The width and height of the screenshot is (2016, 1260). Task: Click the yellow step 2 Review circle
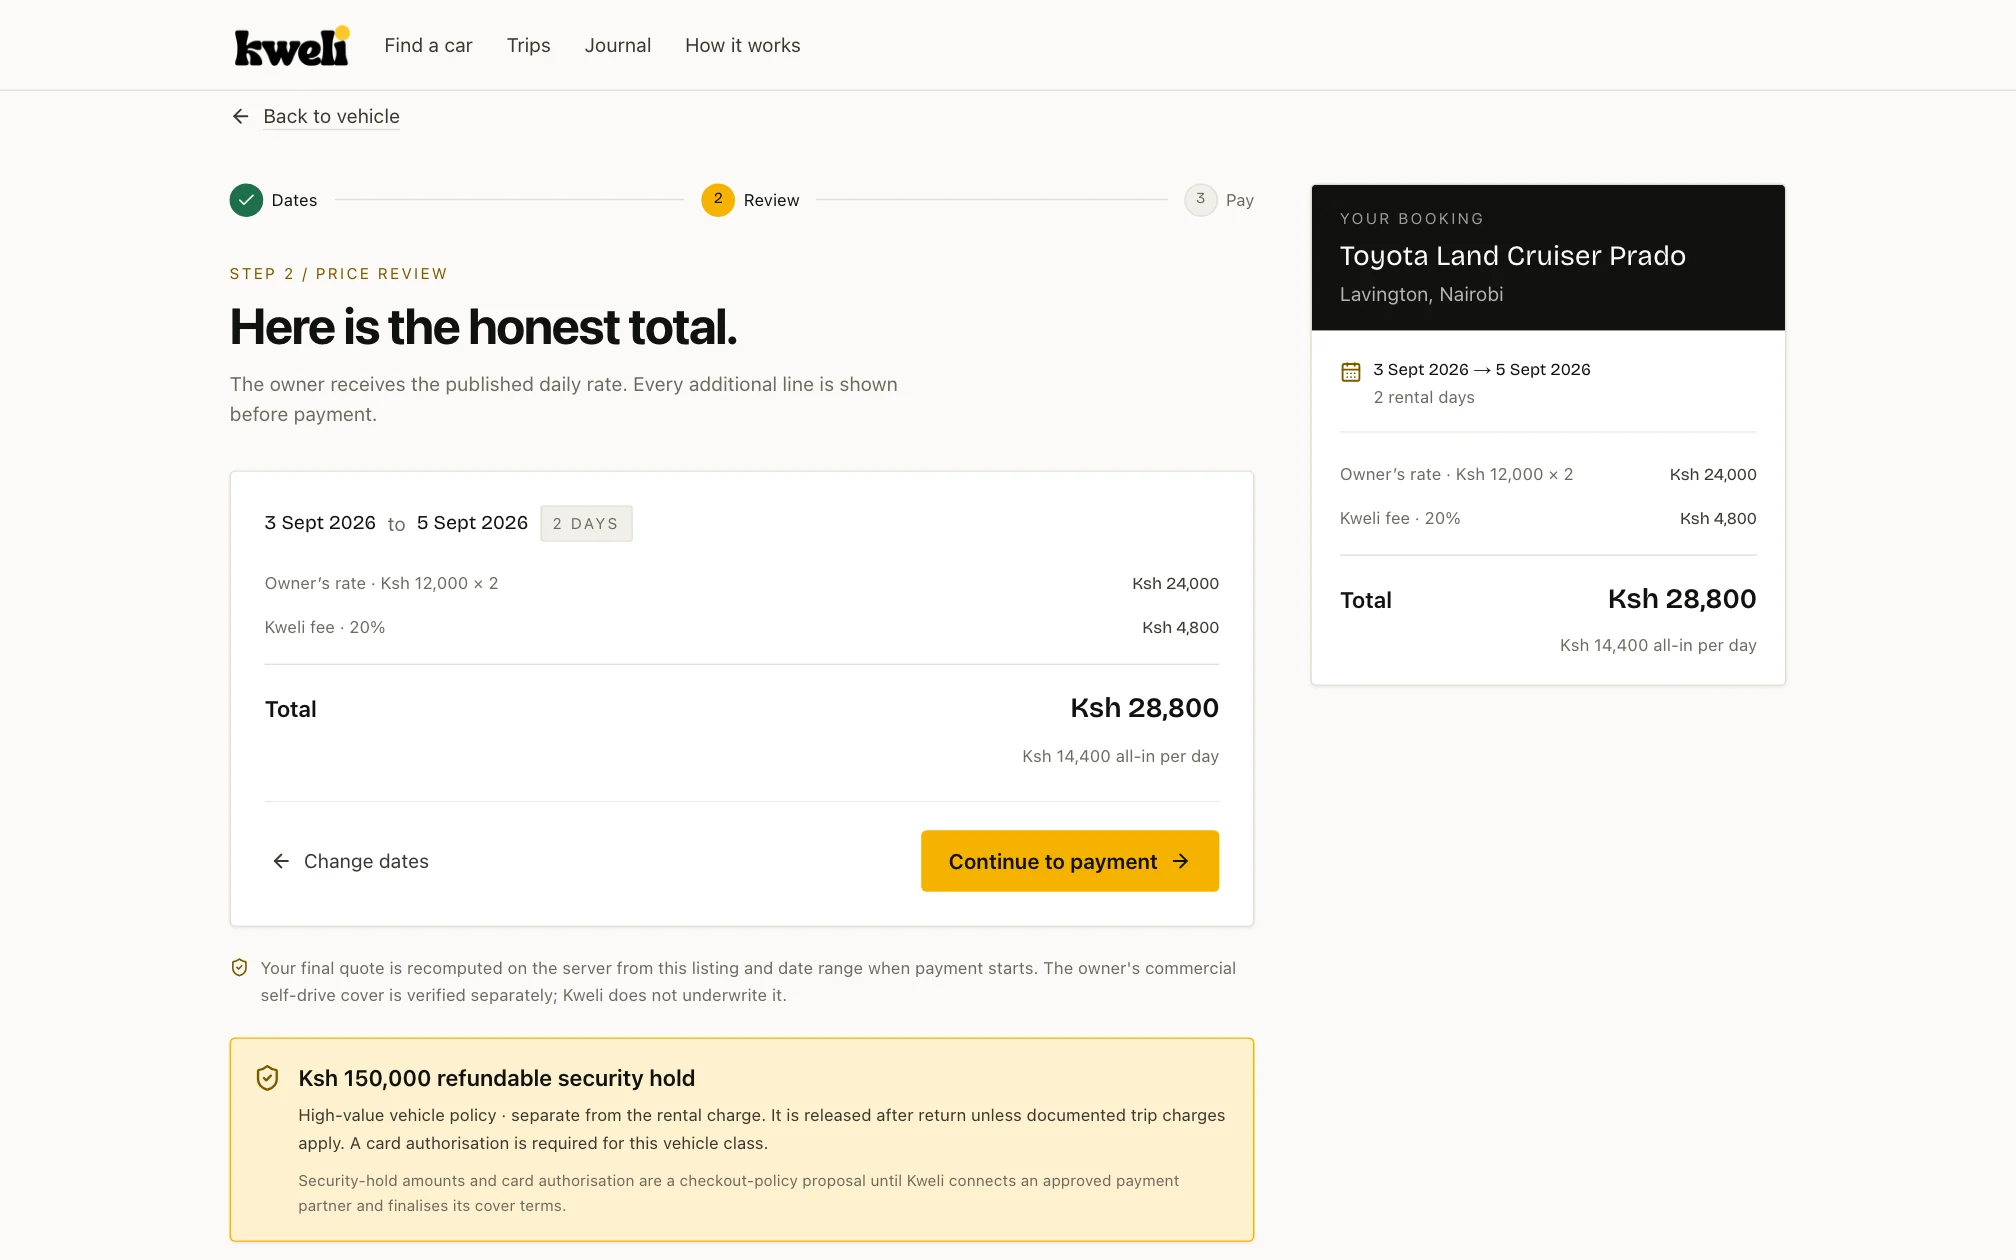pos(718,200)
